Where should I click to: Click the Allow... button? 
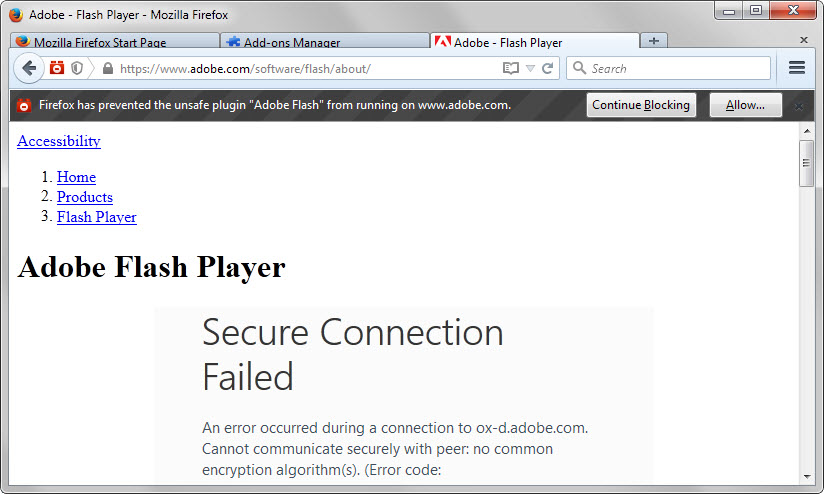click(745, 105)
